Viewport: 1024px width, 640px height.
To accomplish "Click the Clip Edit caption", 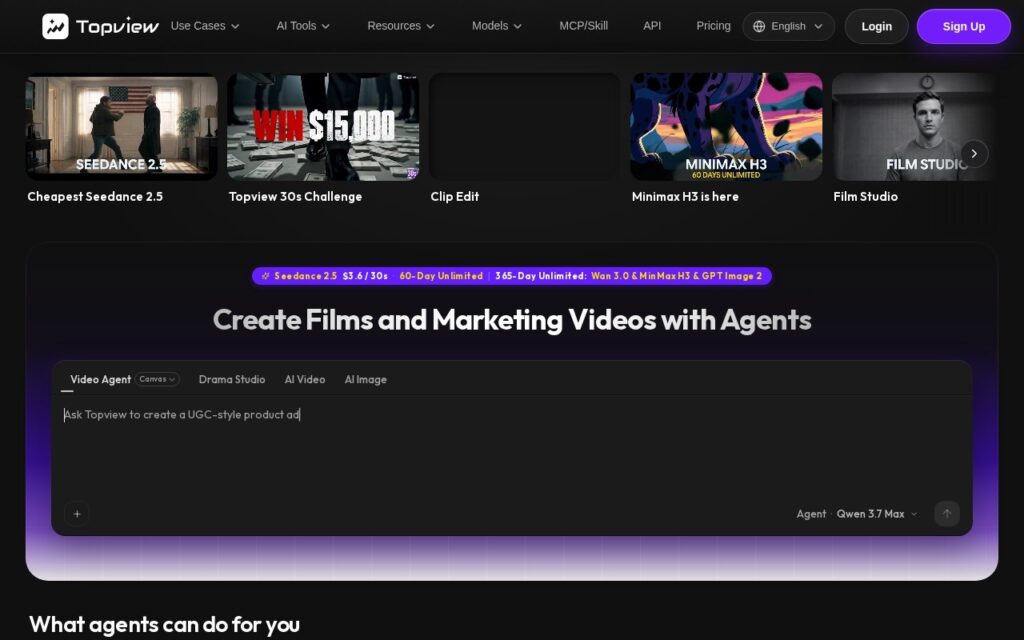I will tap(455, 197).
